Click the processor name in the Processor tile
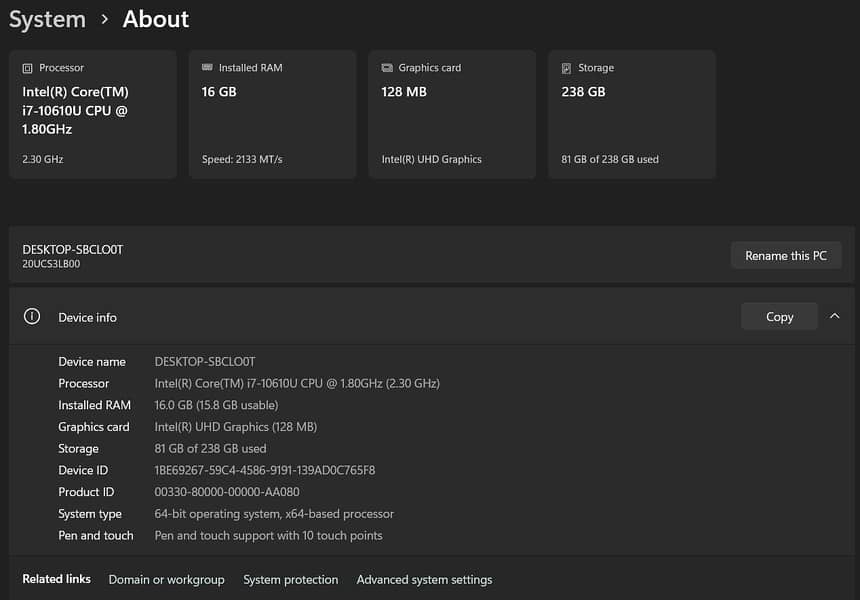The height and width of the screenshot is (600, 860). [x=75, y=110]
